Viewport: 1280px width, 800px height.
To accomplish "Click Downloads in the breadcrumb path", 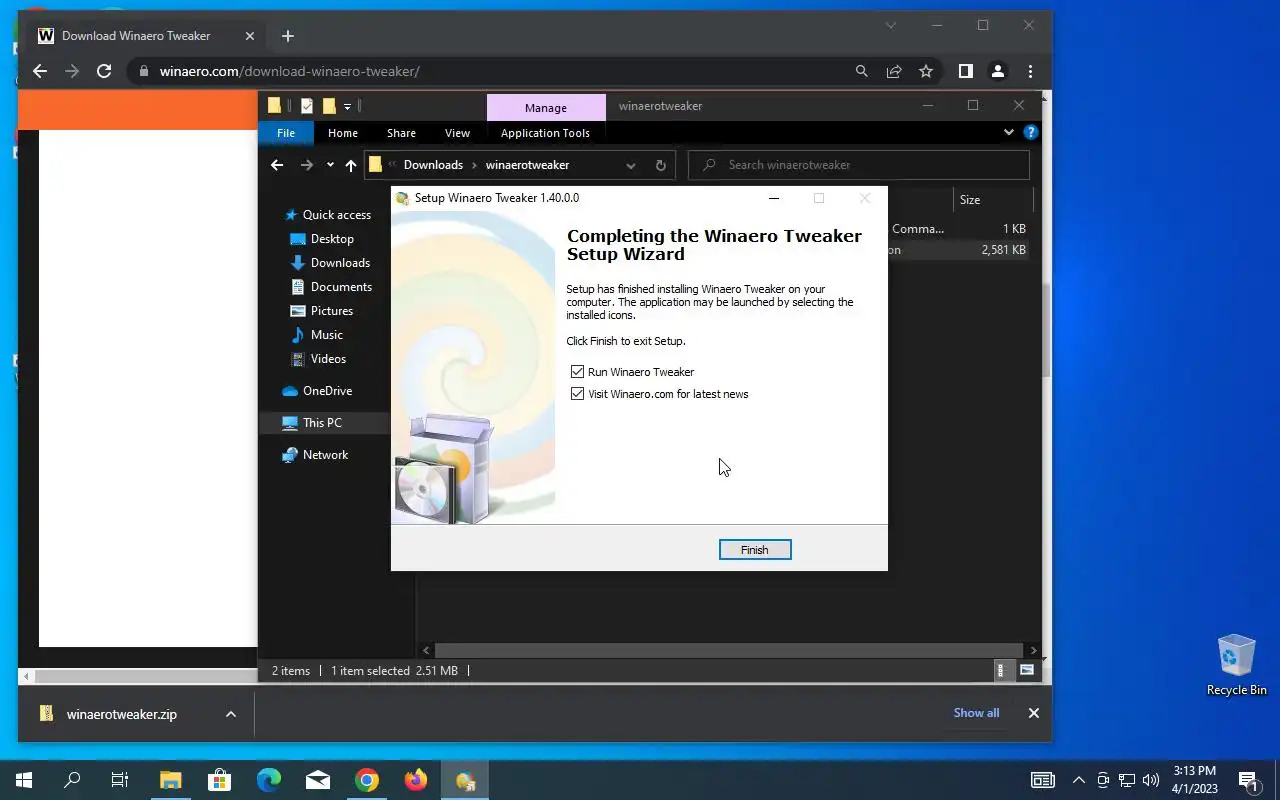I will click(x=433, y=165).
